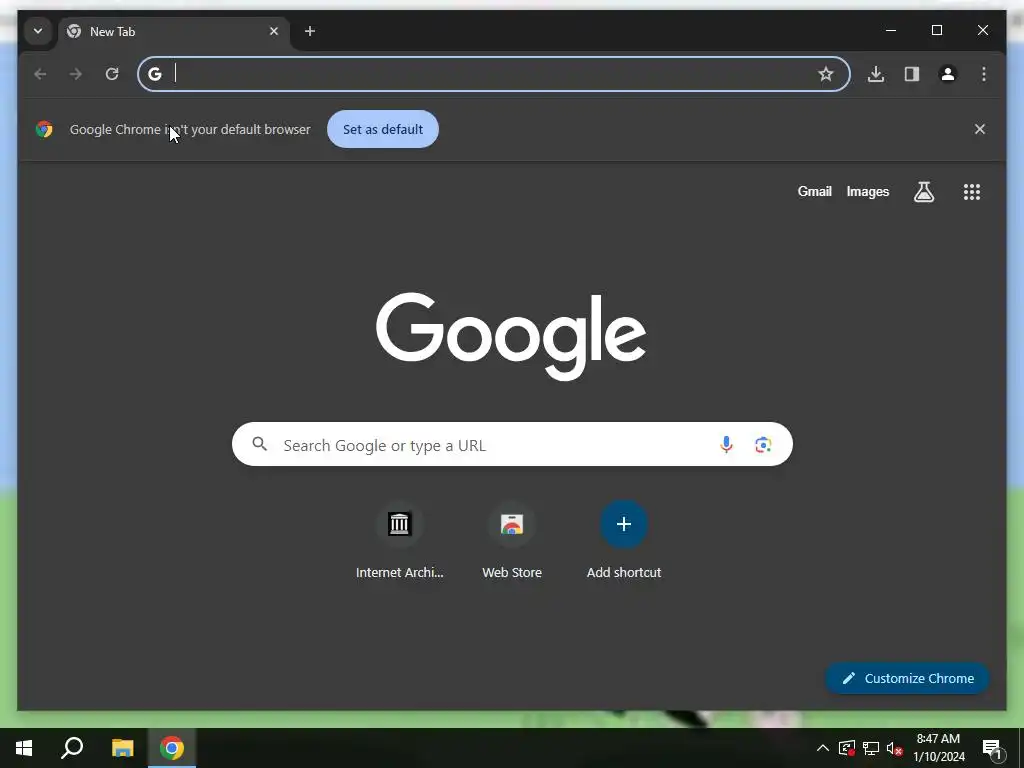Open the profile avatar menu
Screen dimensions: 1024x768
pyautogui.click(x=948, y=74)
